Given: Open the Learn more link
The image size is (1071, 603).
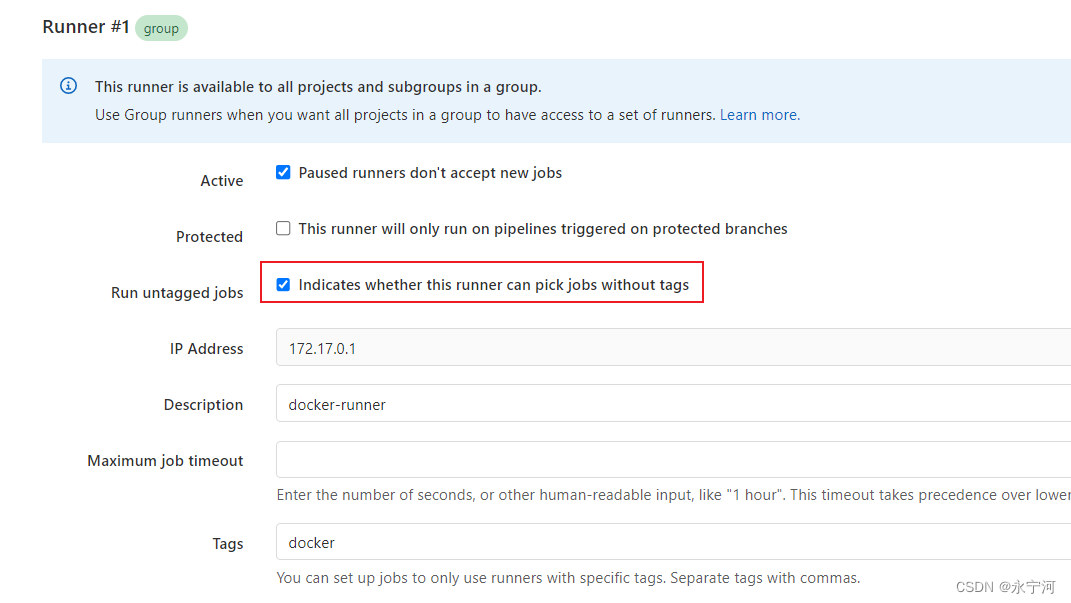Looking at the screenshot, I should tap(760, 115).
